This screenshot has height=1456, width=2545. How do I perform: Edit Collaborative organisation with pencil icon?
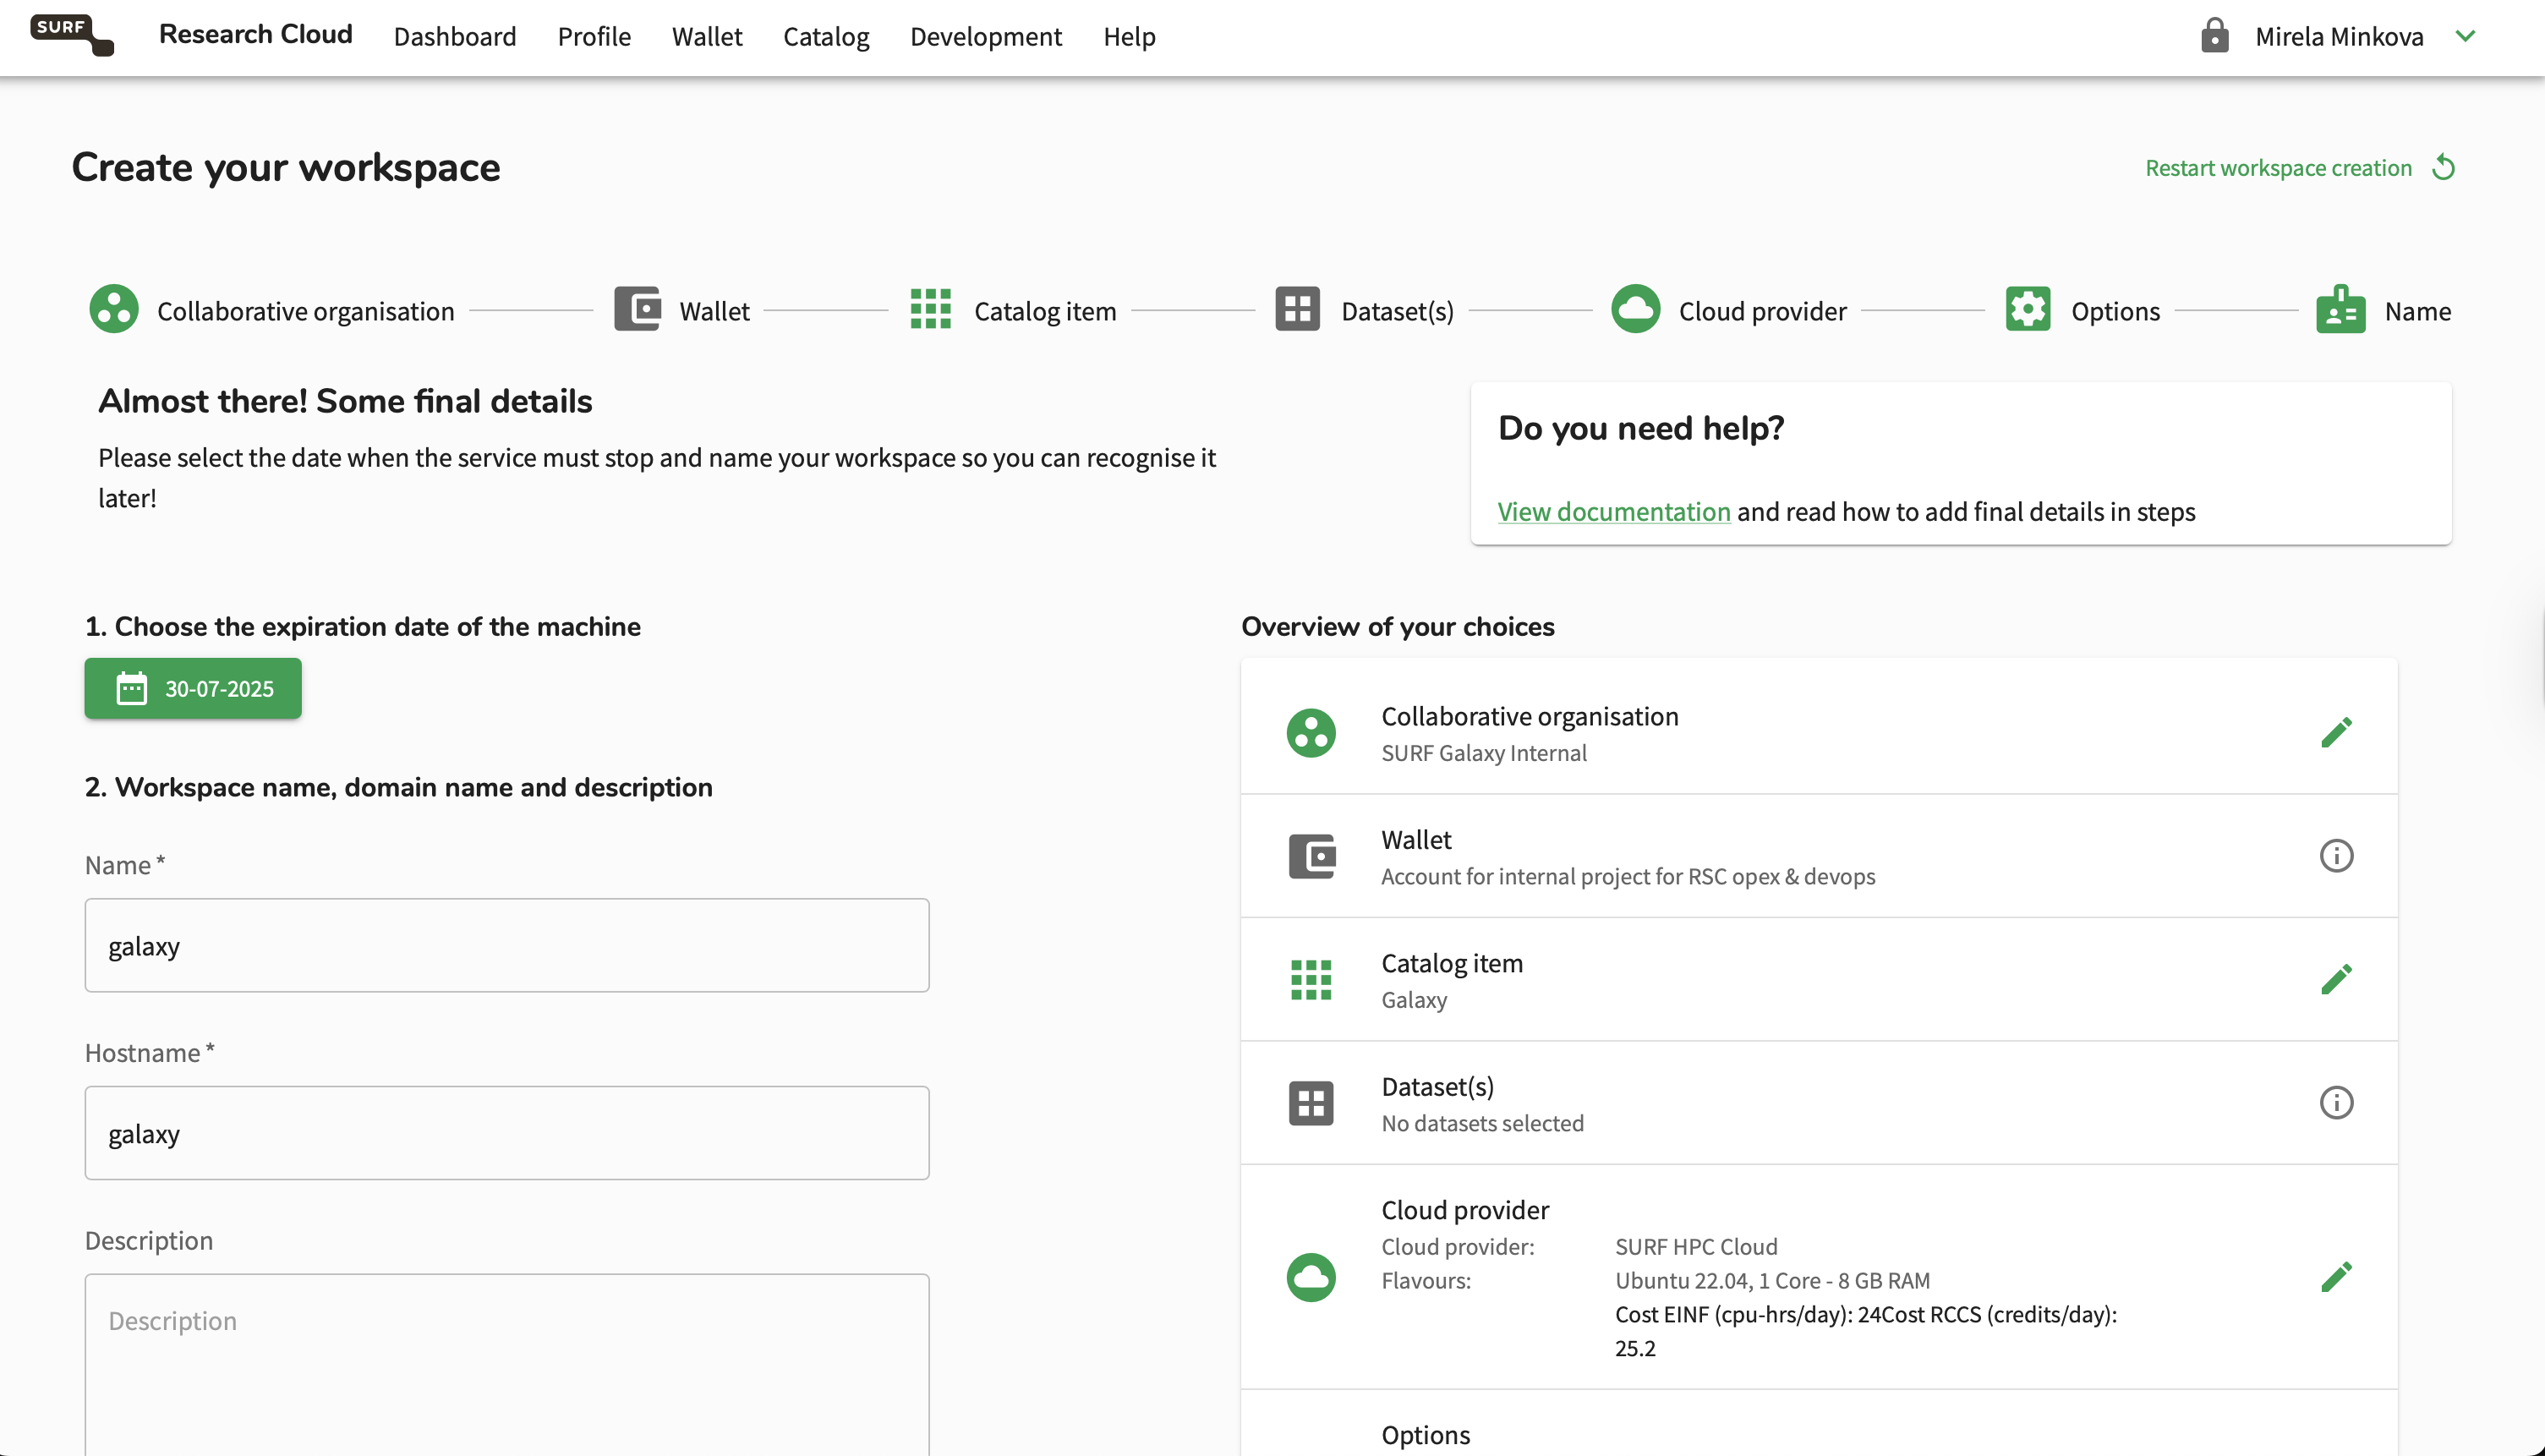pyautogui.click(x=2336, y=733)
